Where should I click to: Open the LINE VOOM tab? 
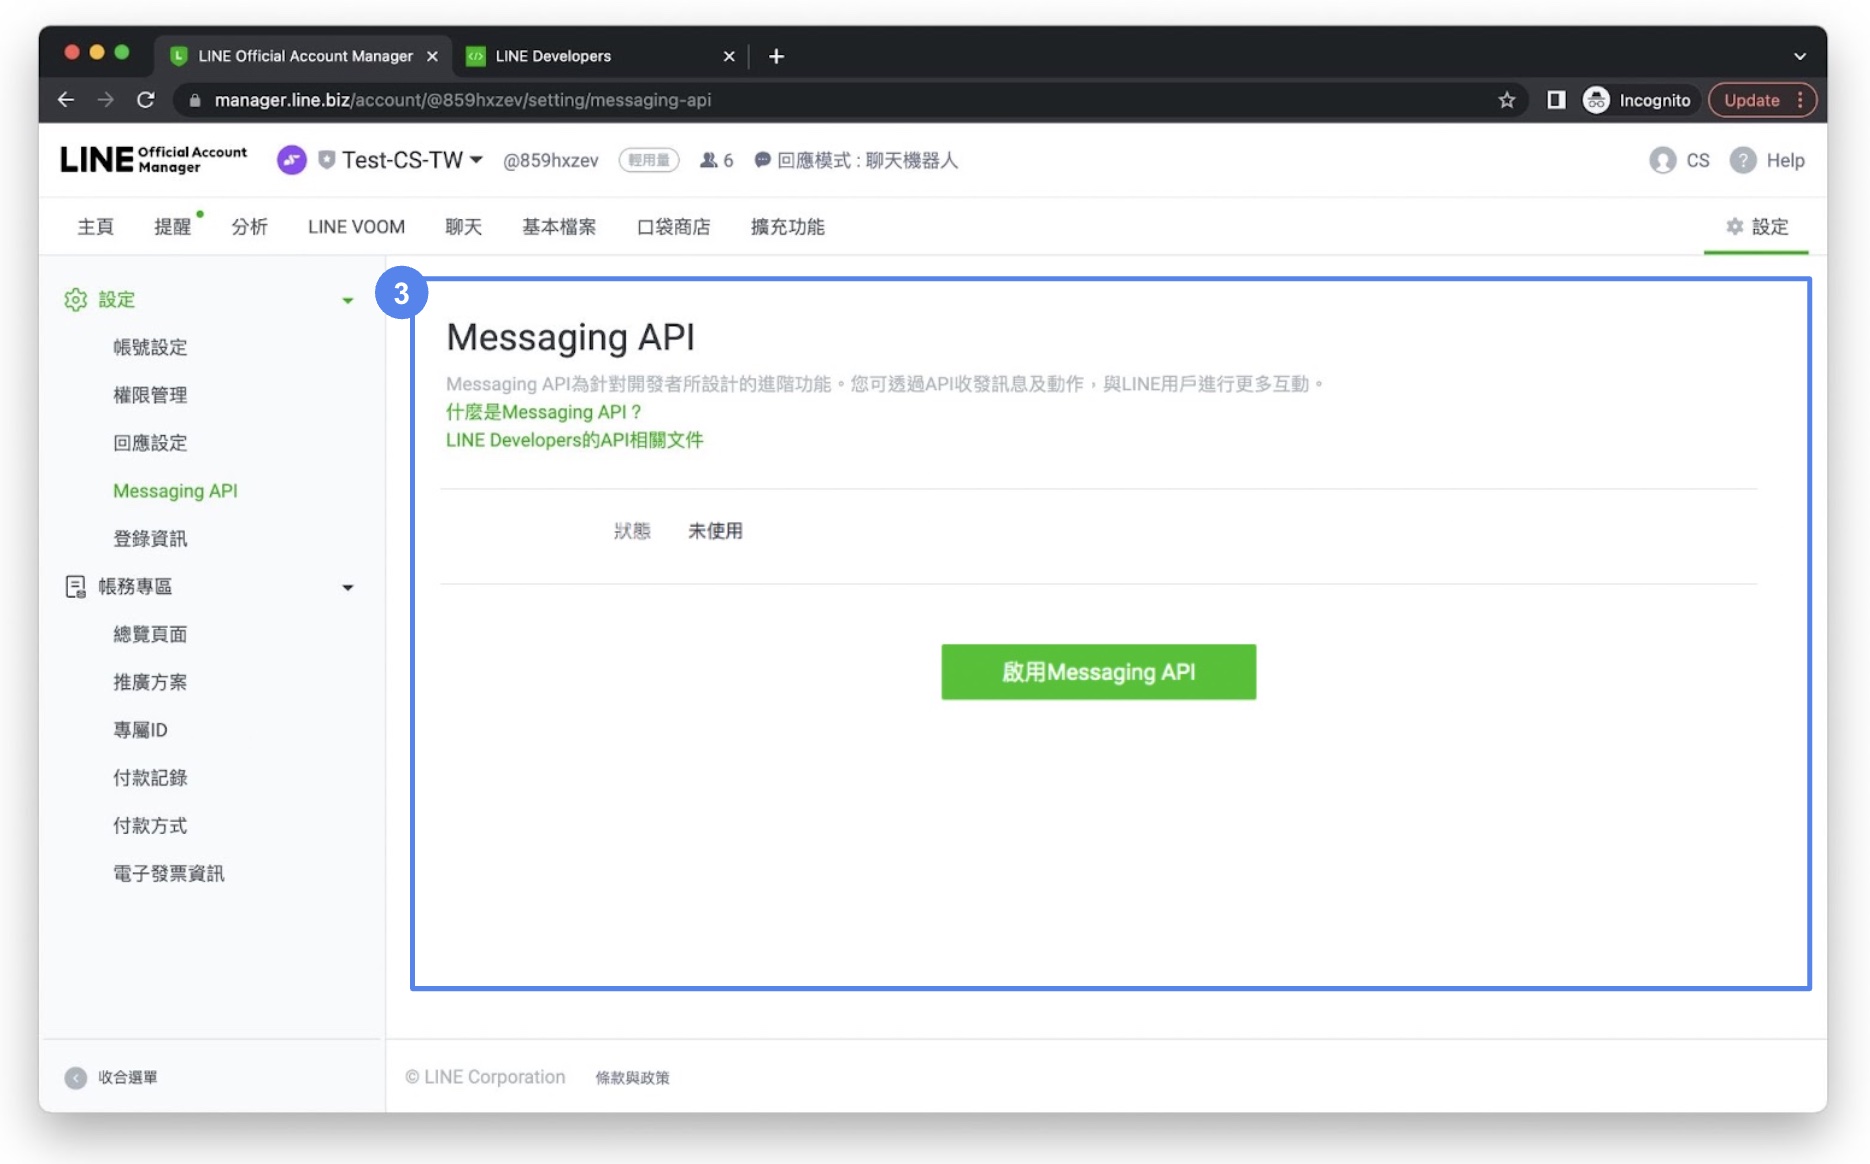[356, 227]
